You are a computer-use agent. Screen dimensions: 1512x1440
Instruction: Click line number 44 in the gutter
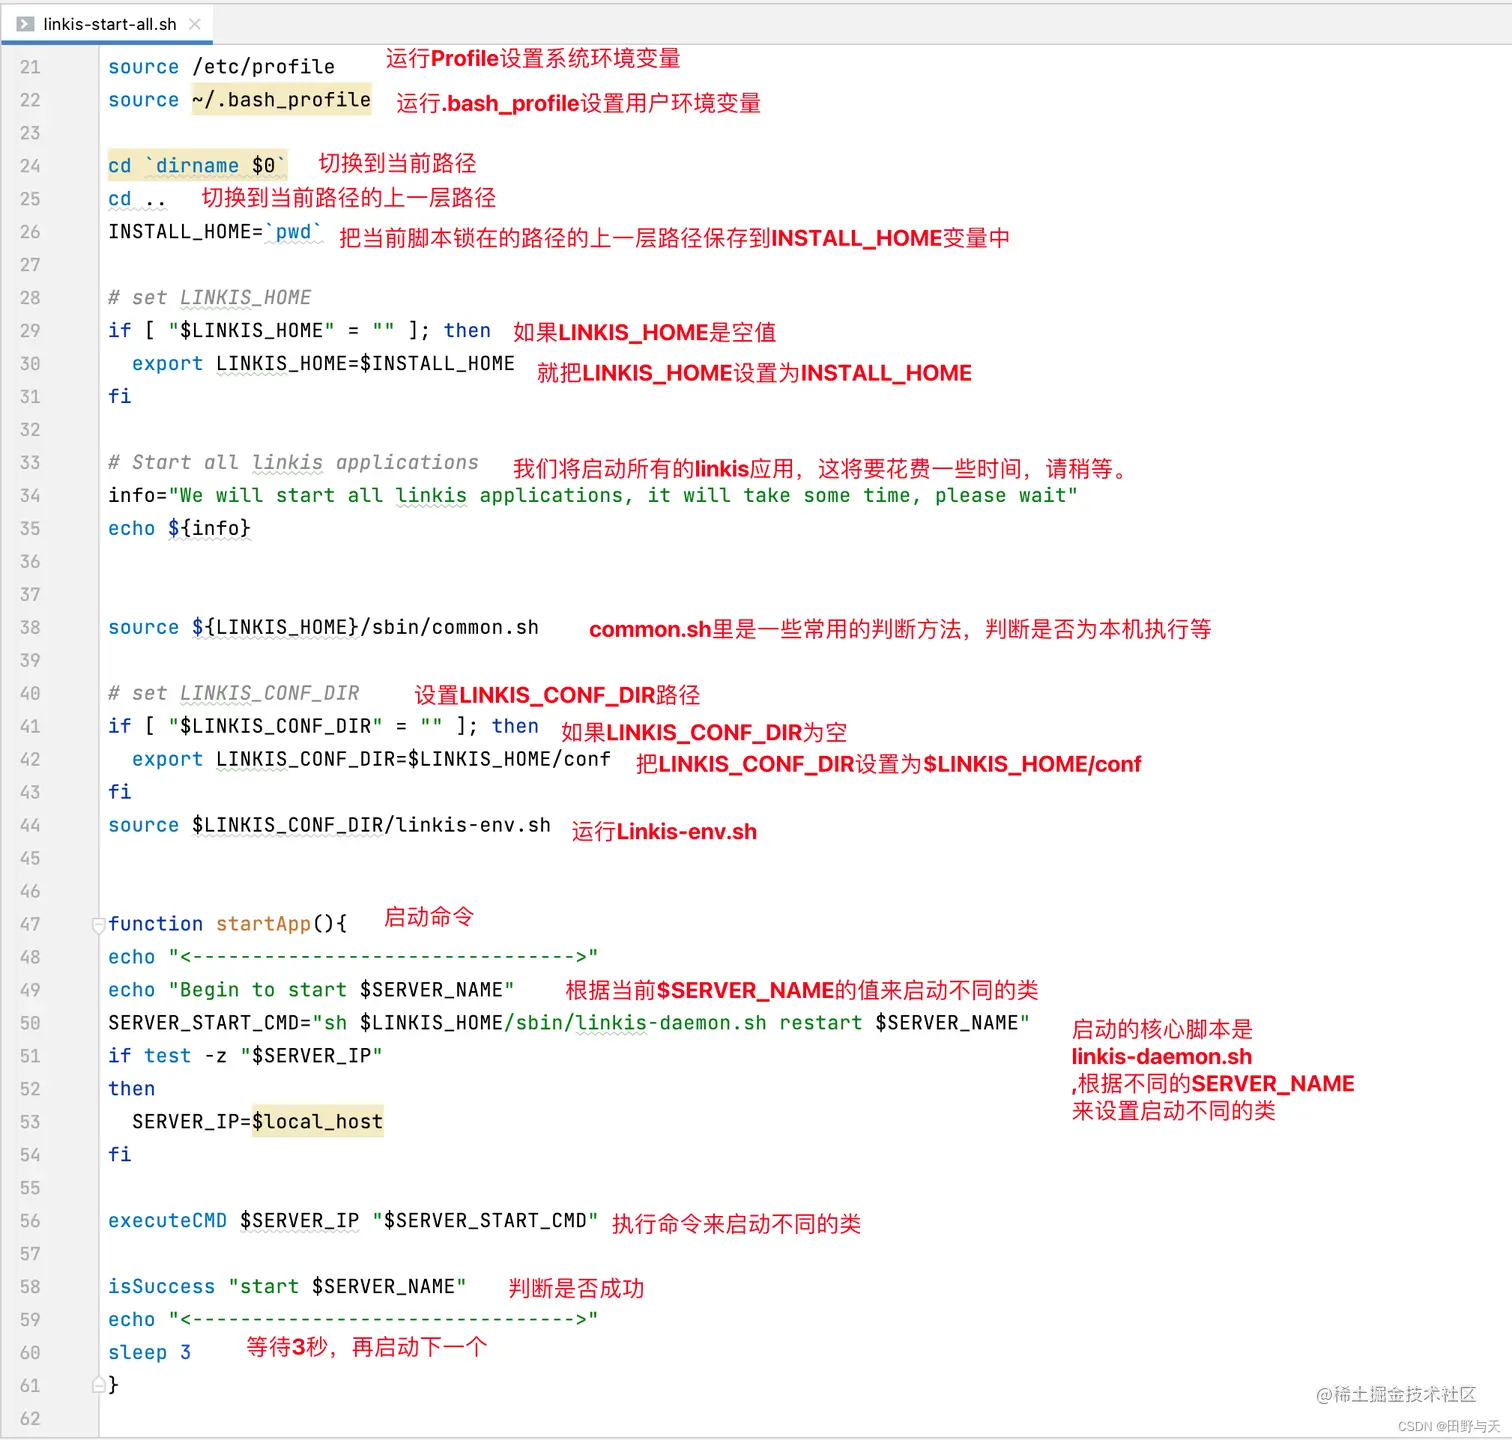pyautogui.click(x=30, y=826)
